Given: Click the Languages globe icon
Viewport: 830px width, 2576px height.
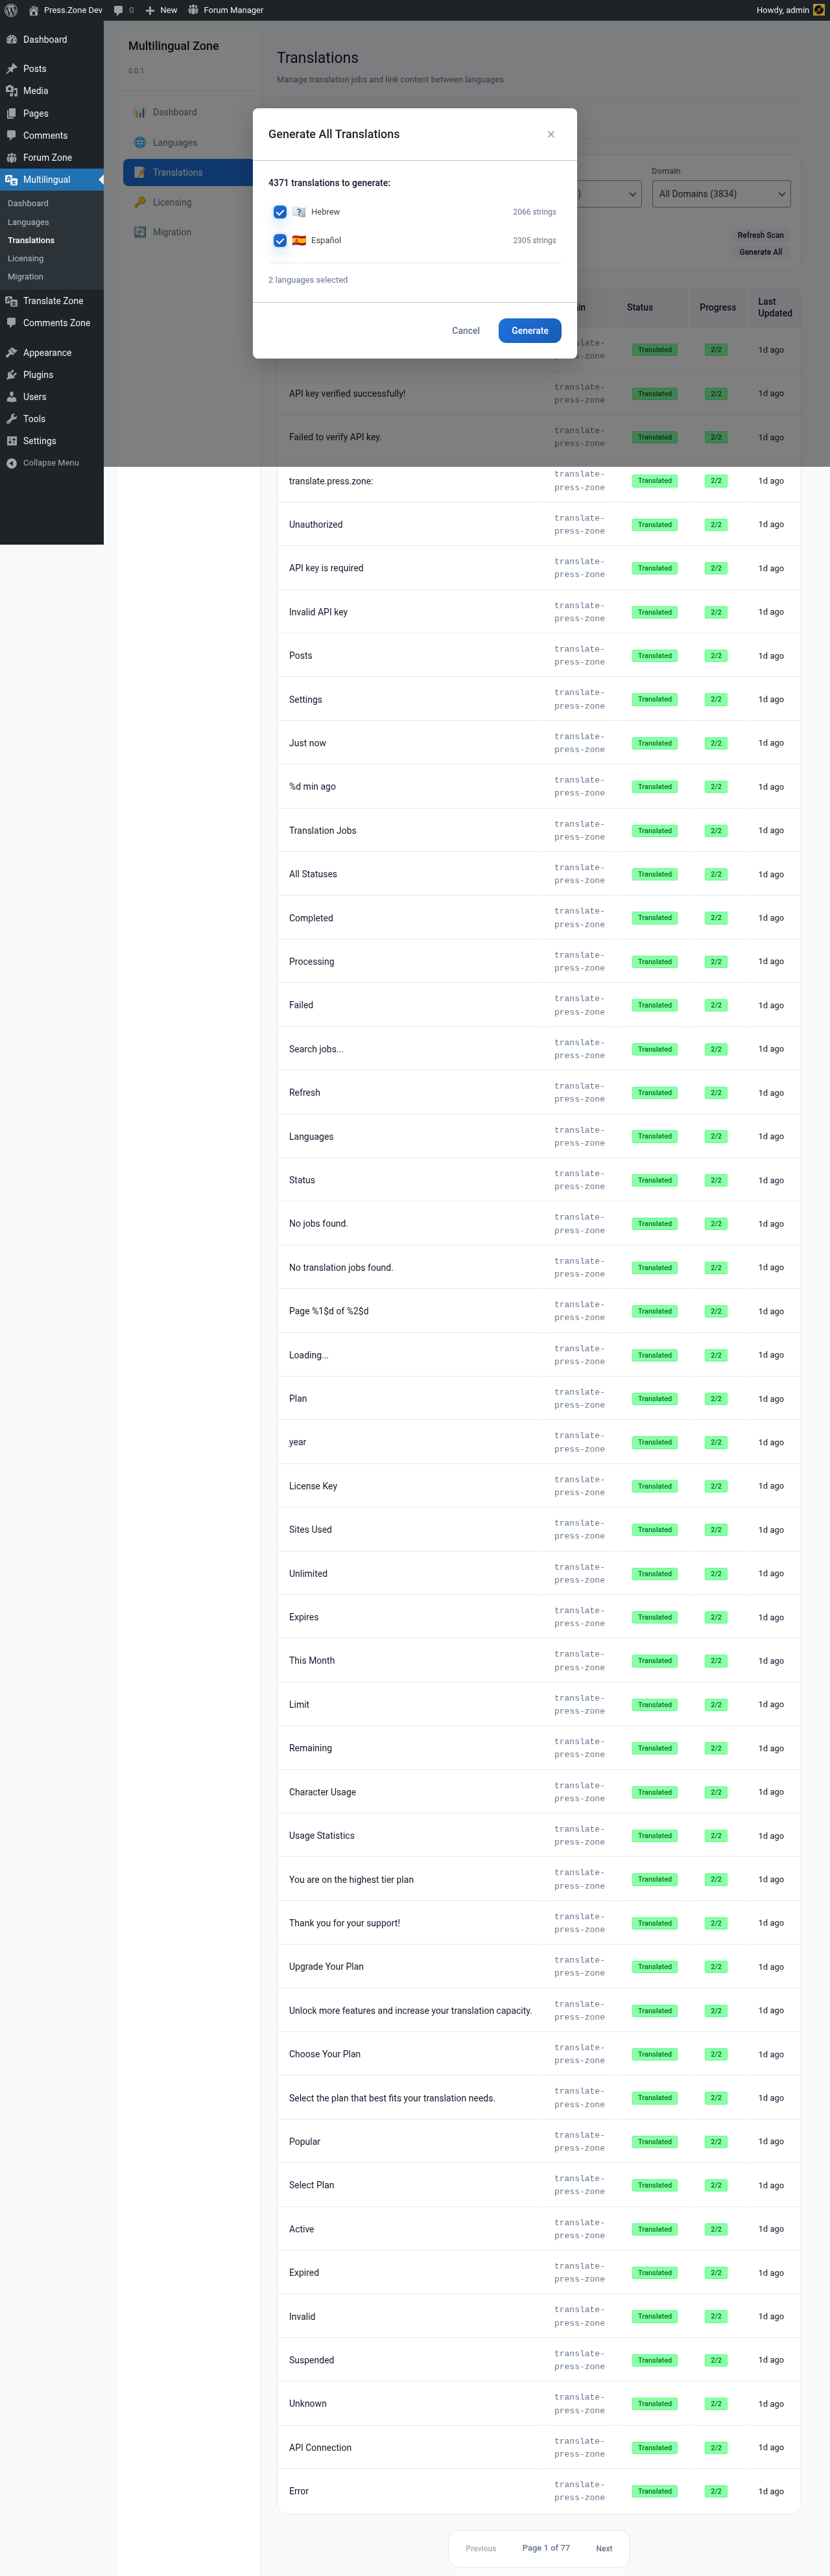Looking at the screenshot, I should [140, 142].
